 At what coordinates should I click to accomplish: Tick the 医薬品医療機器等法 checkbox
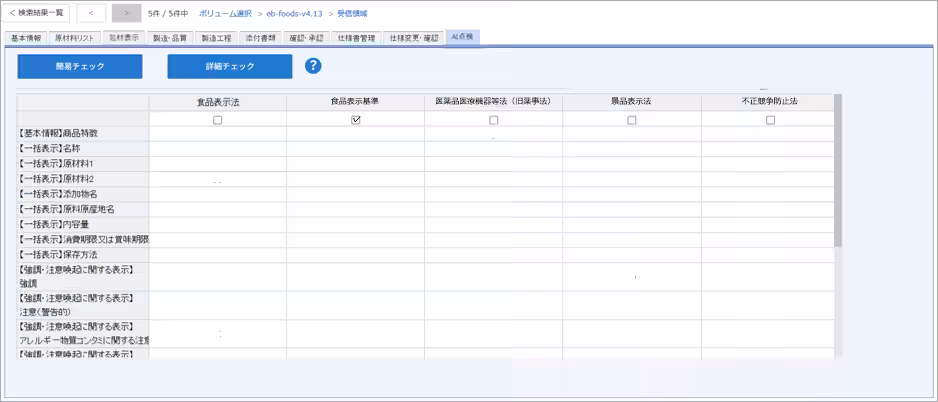click(493, 120)
